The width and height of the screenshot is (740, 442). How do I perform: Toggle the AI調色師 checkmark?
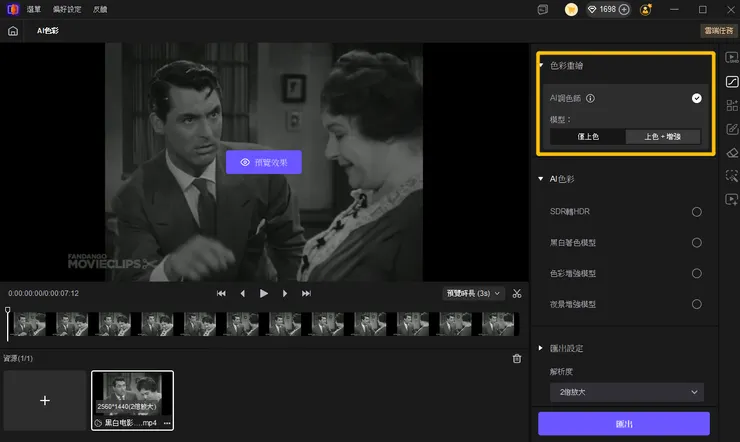click(x=697, y=98)
